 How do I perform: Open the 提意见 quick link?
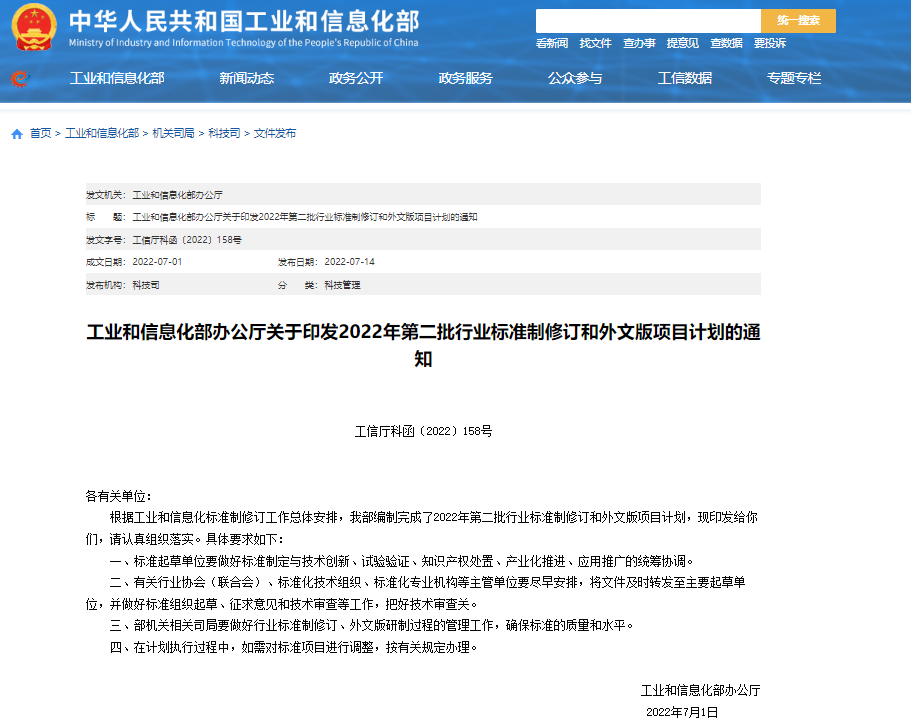(682, 44)
